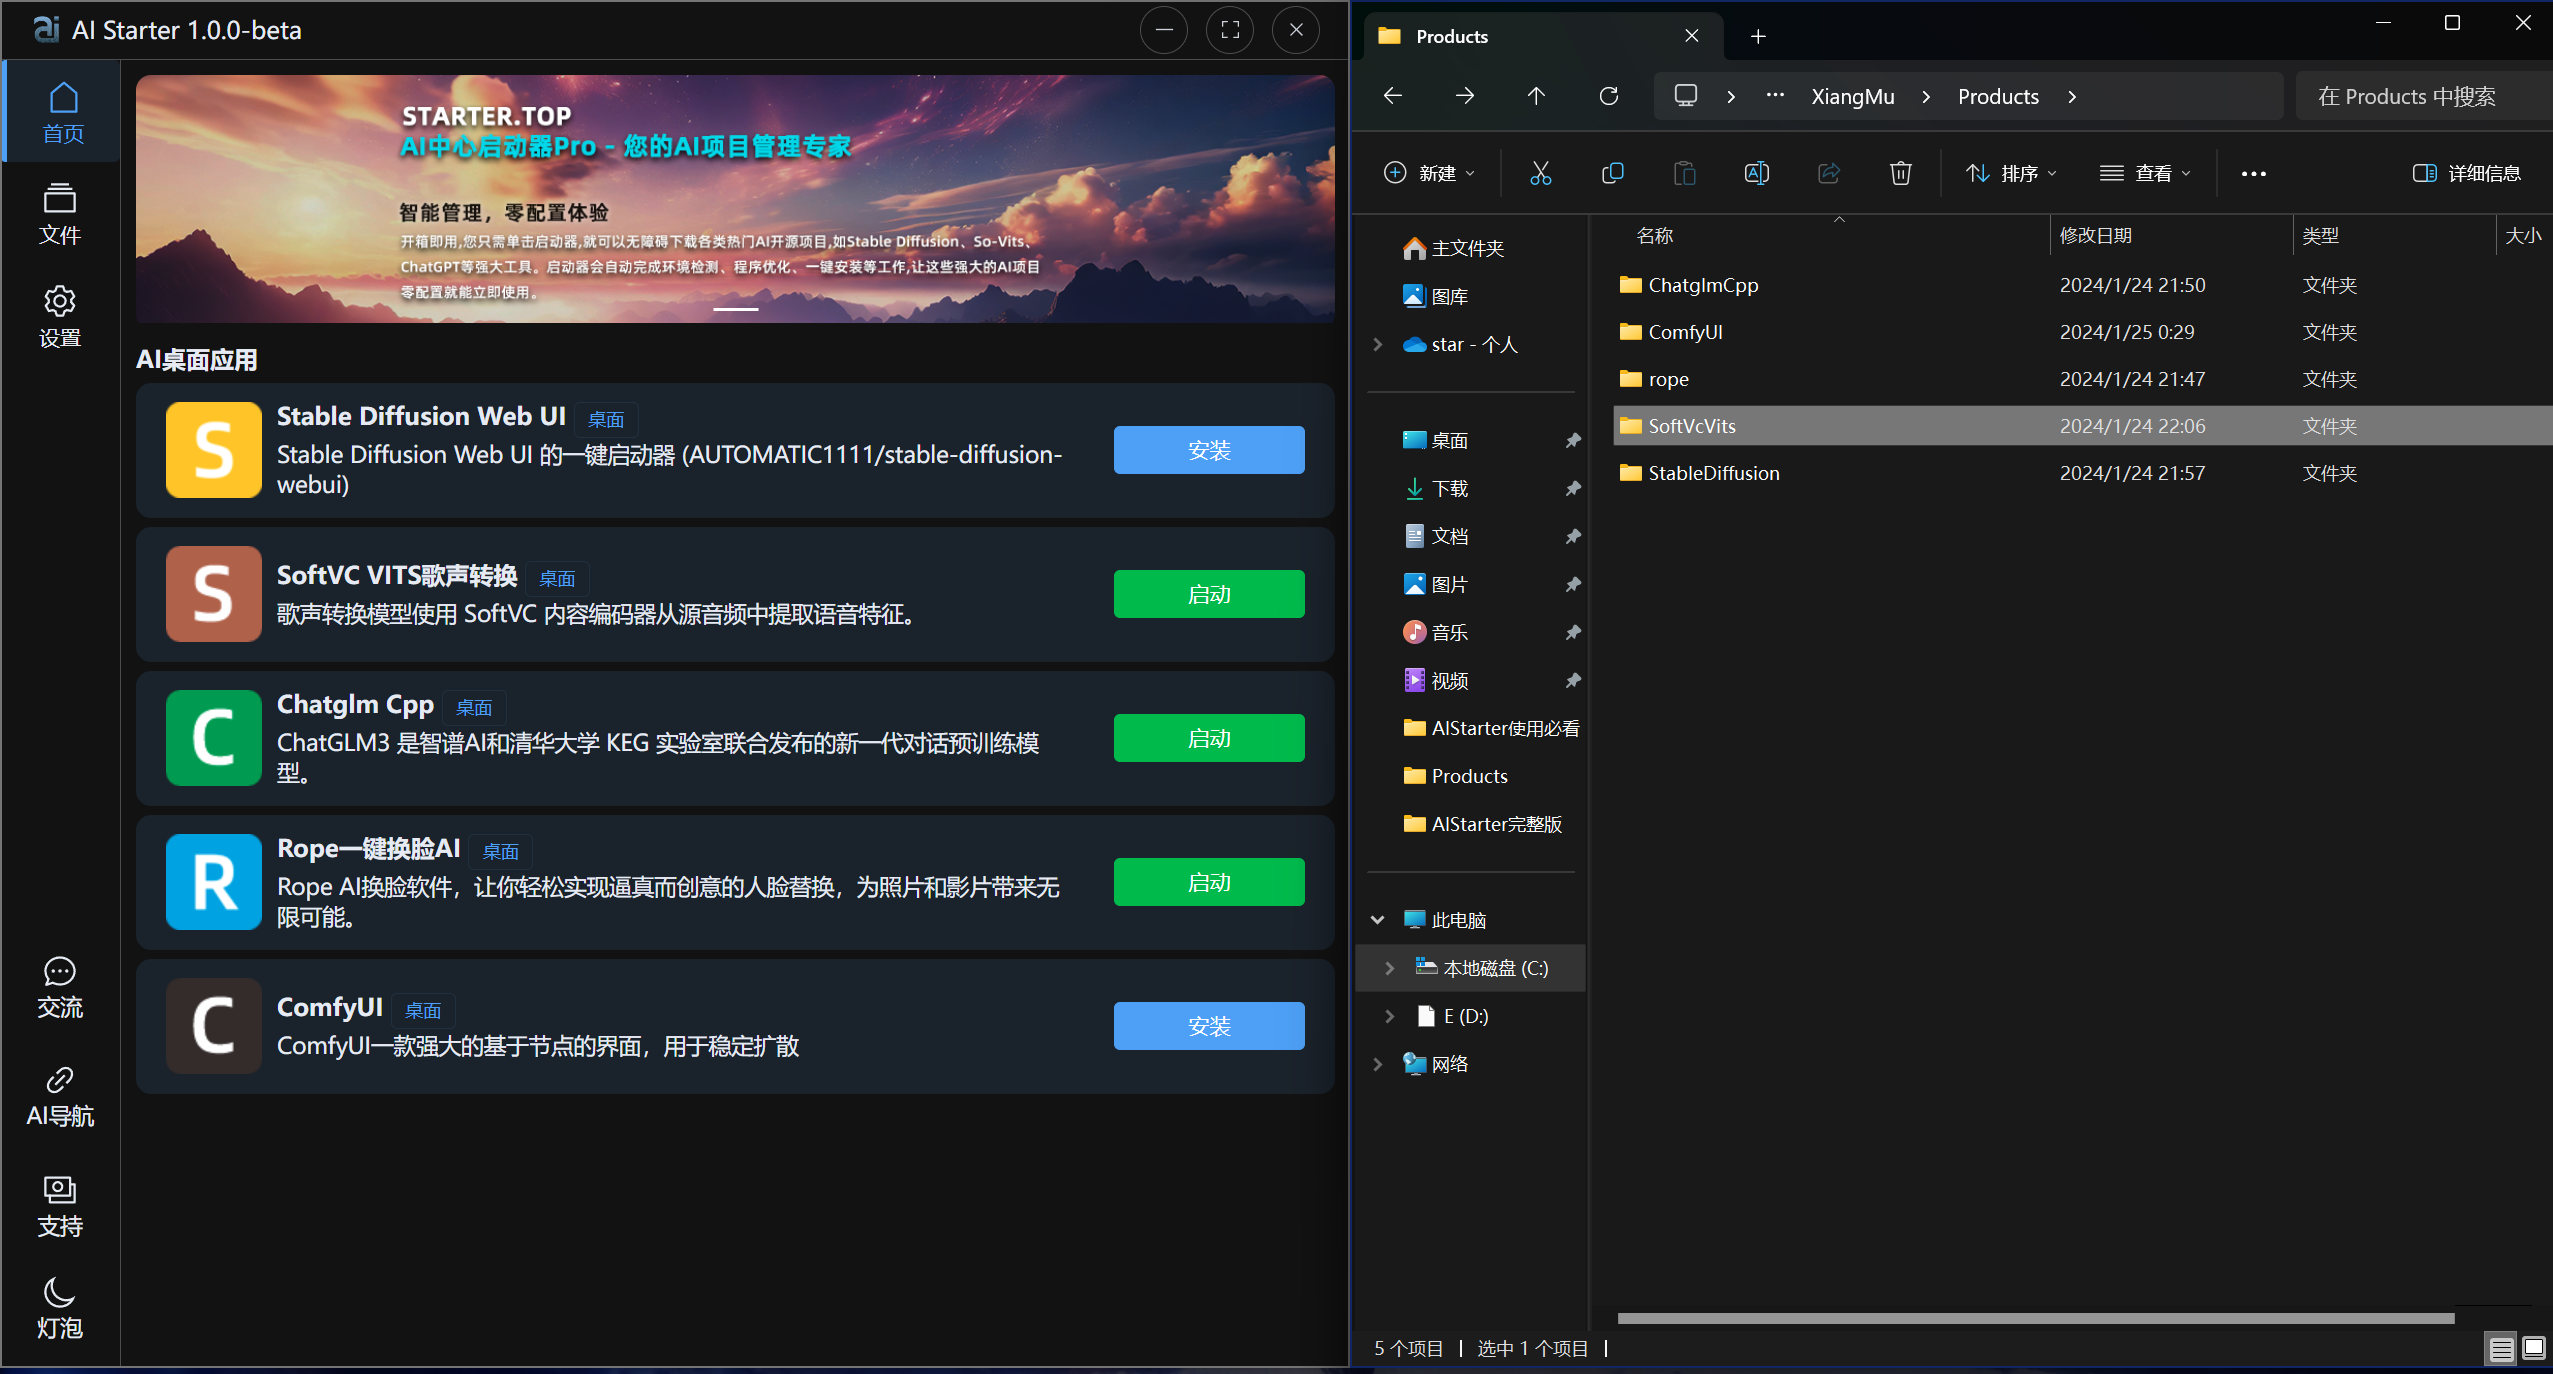Image resolution: width=2553 pixels, height=1374 pixels.
Task: Rename the selected item via toolbar icon
Action: (x=1757, y=174)
